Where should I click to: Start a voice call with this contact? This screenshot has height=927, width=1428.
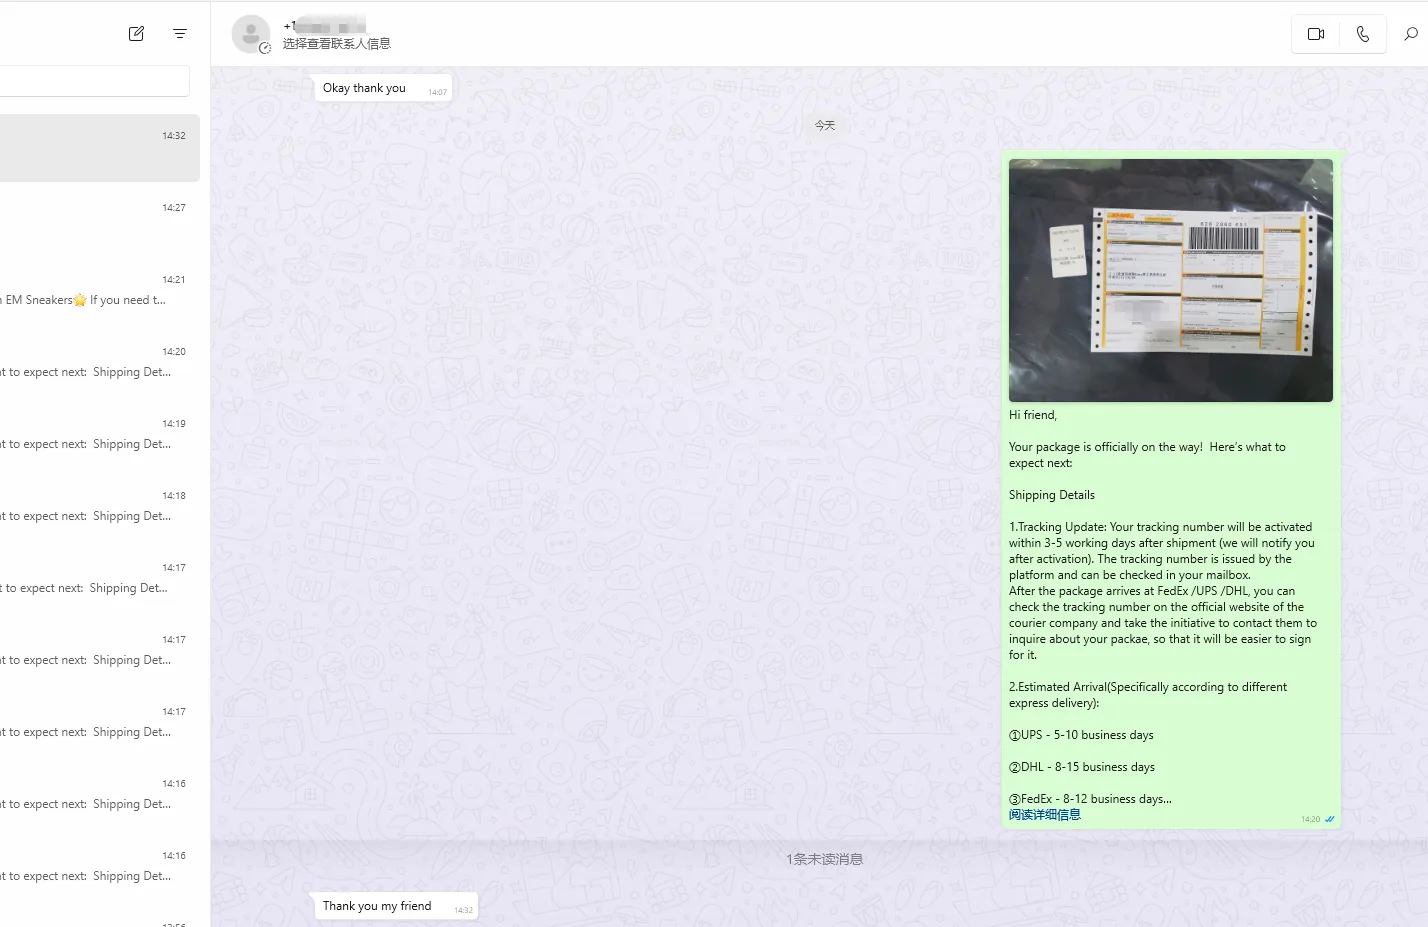1362,34
